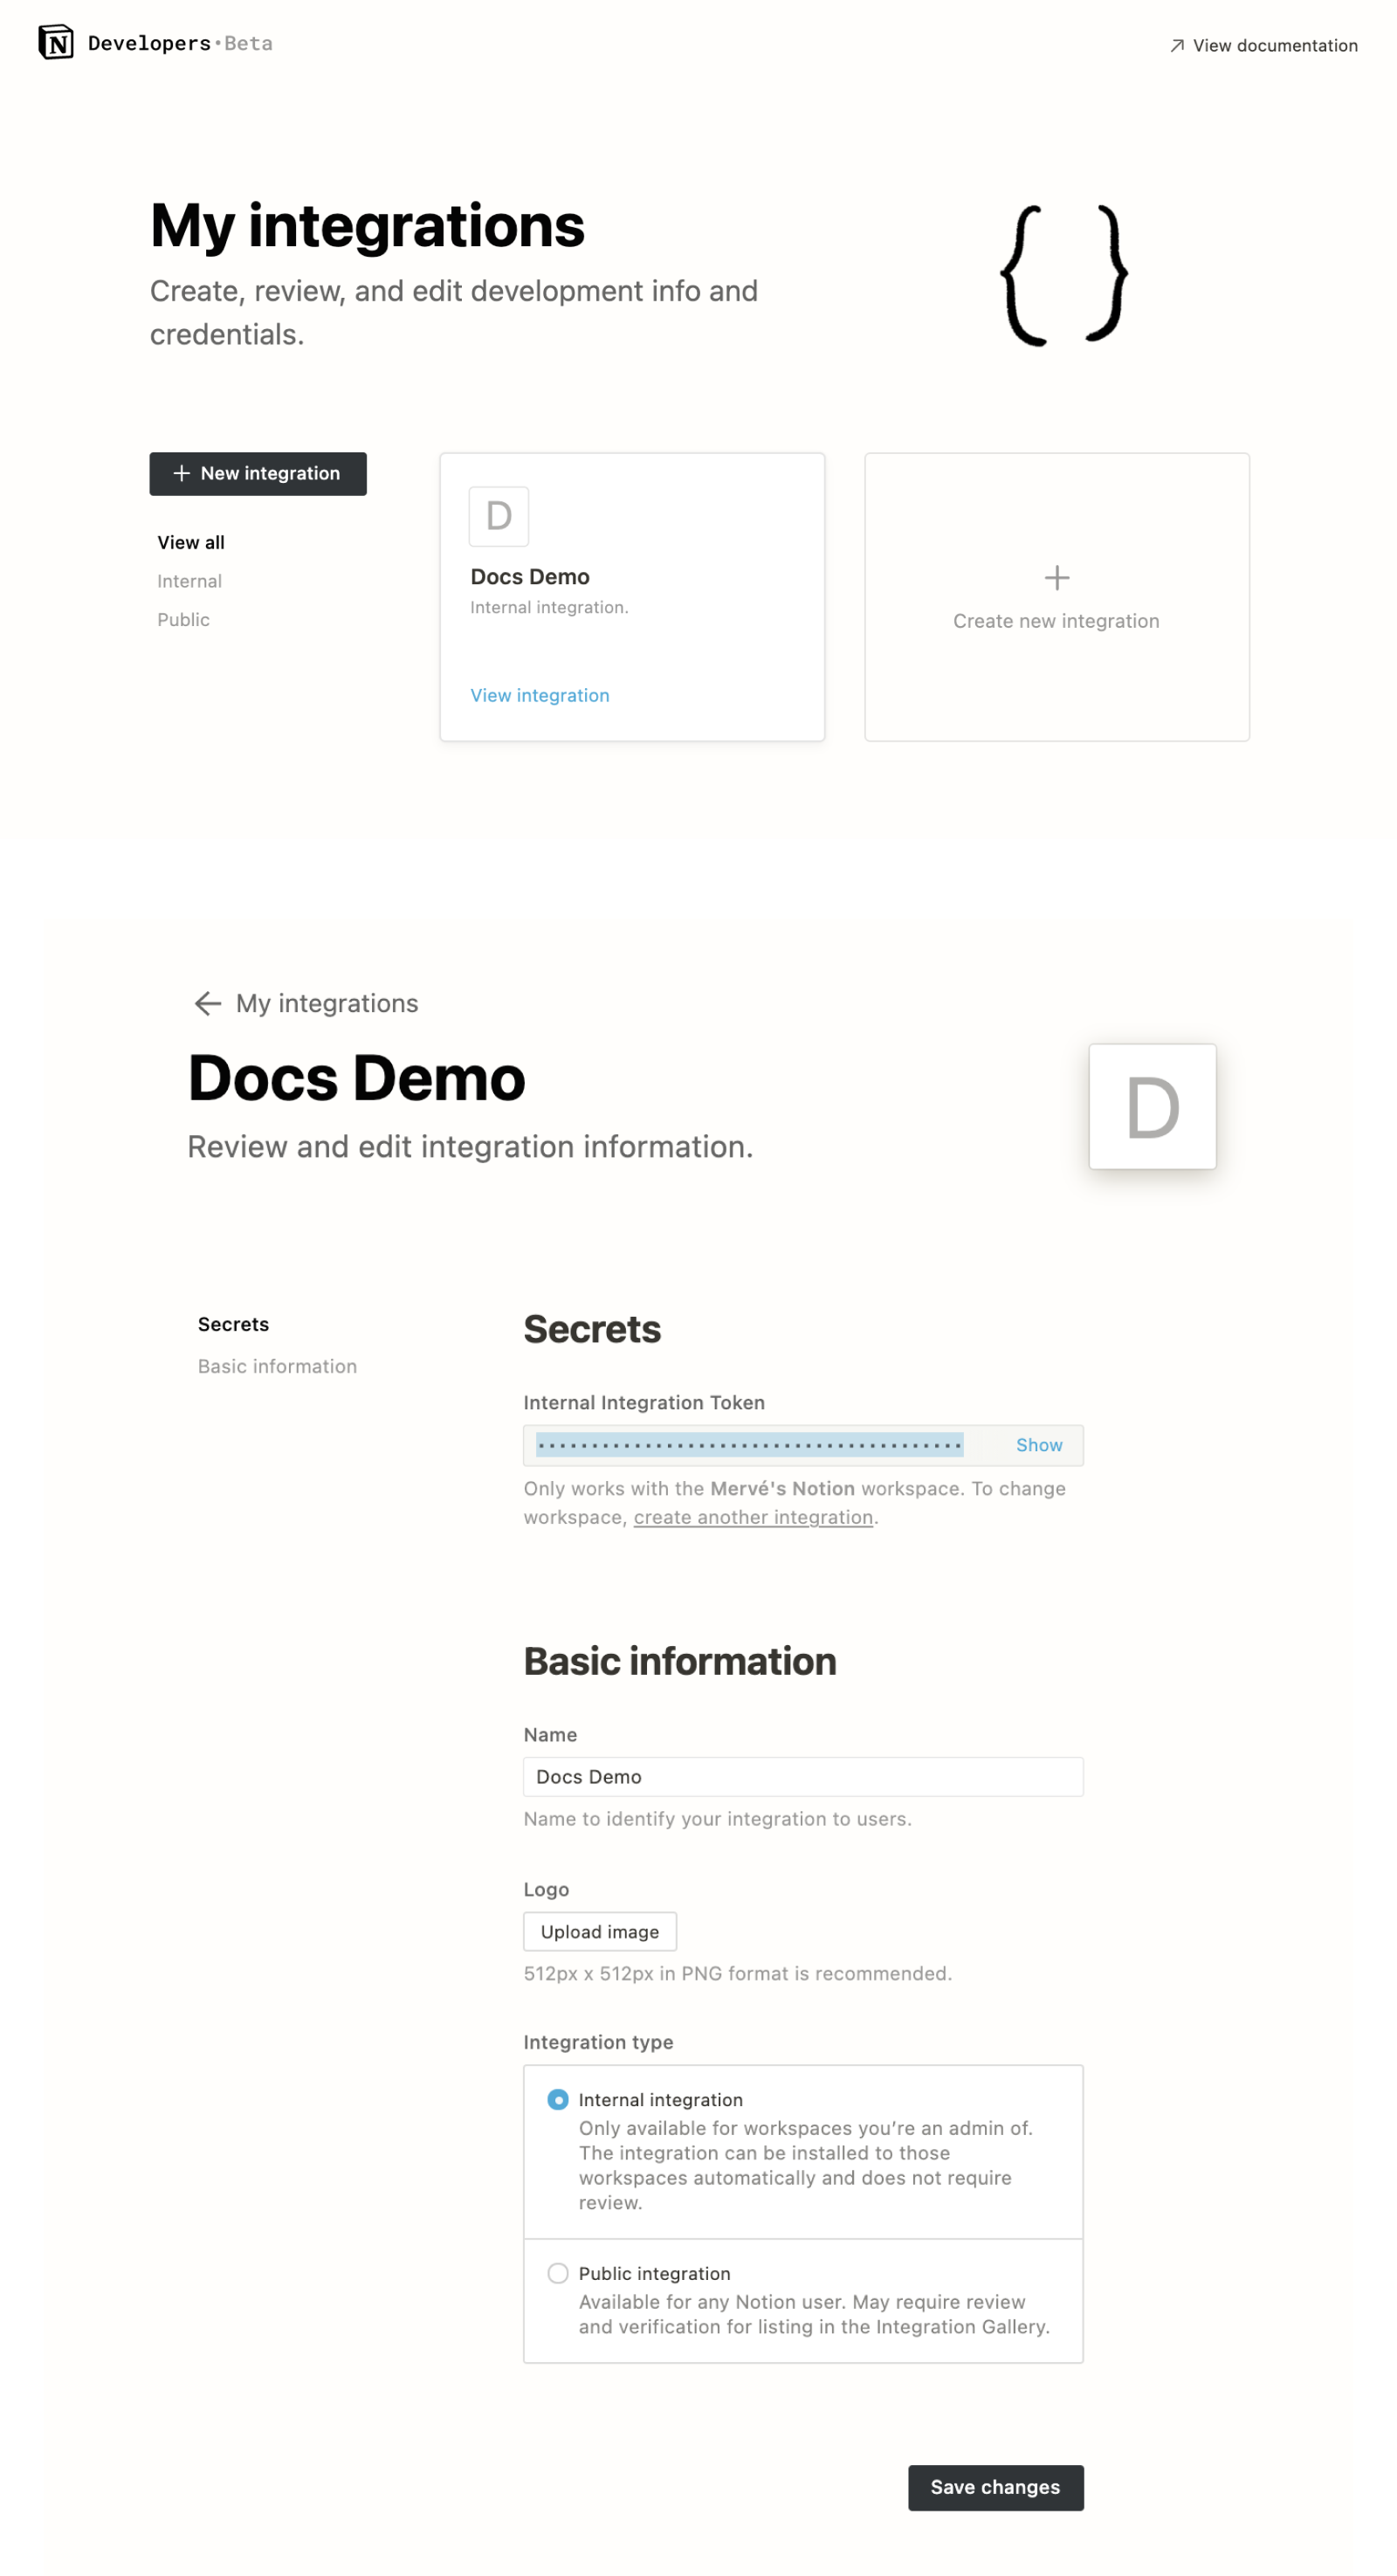Click the D avatar on Docs Demo card

click(x=498, y=517)
